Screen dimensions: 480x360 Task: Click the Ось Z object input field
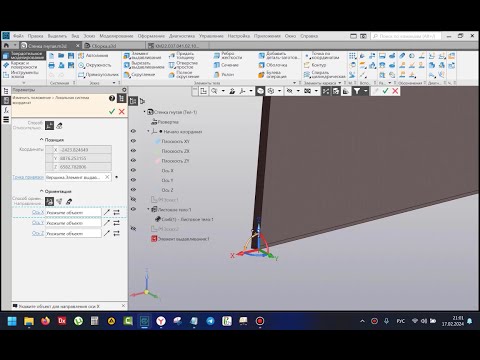pos(73,233)
